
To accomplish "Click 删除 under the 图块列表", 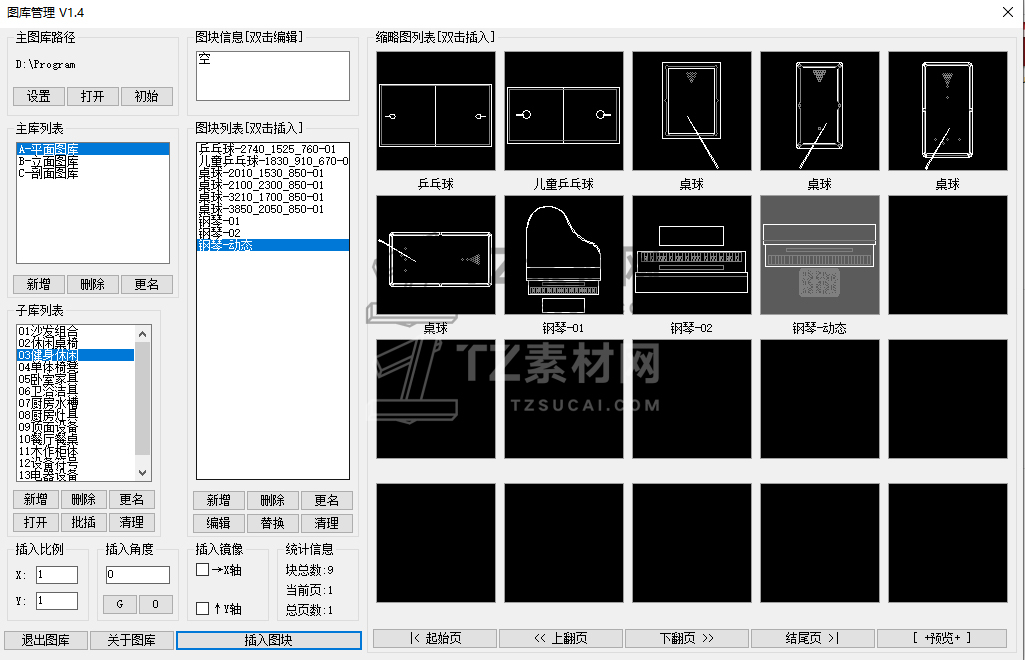I will coord(273,500).
